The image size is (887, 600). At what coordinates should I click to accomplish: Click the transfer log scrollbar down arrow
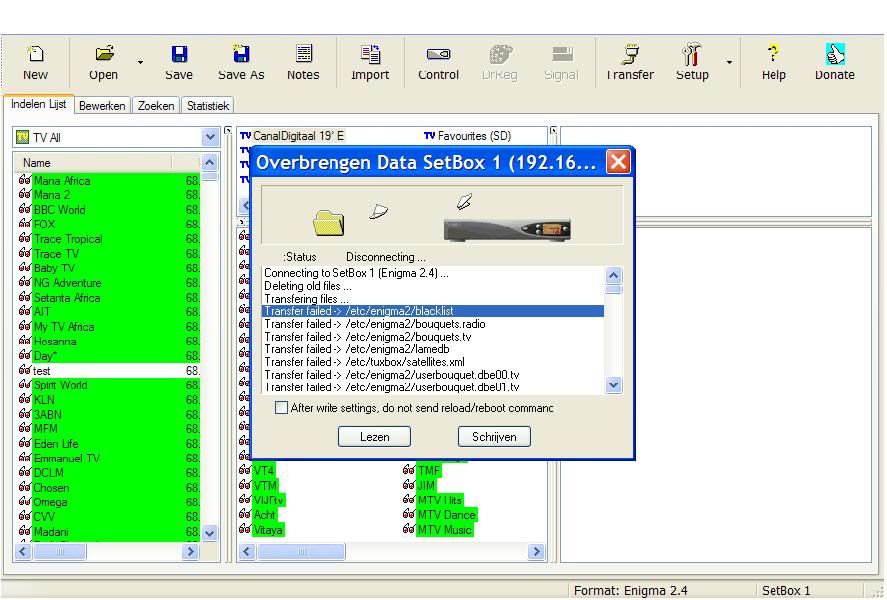click(613, 385)
